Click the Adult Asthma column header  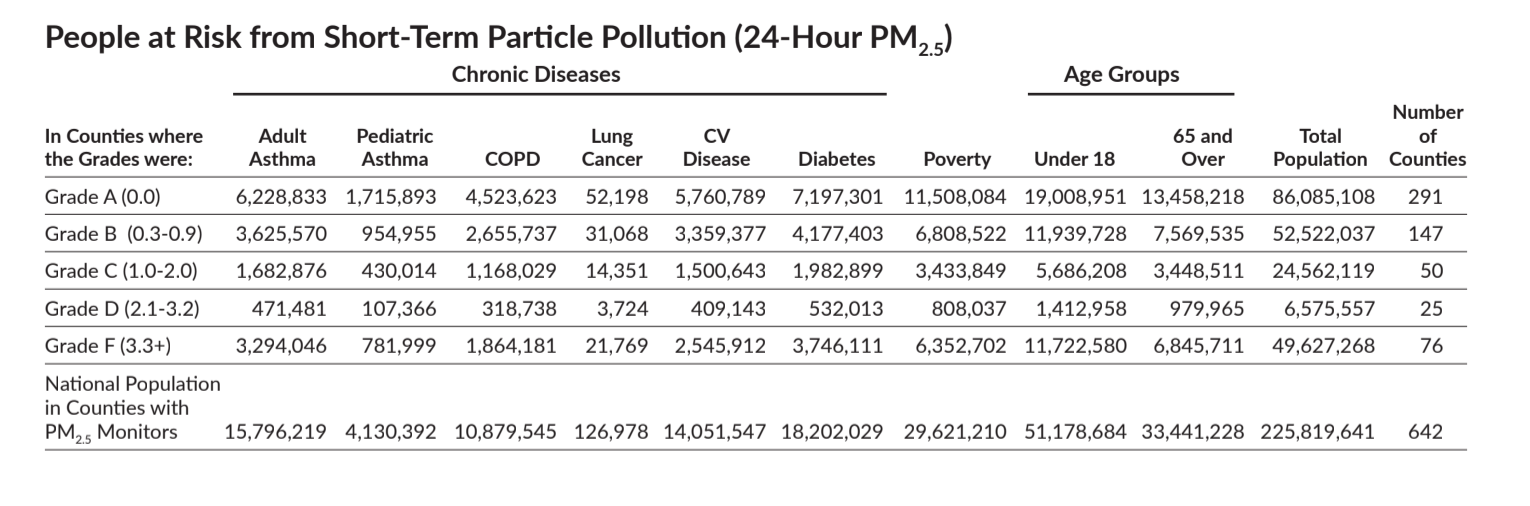pos(282,147)
